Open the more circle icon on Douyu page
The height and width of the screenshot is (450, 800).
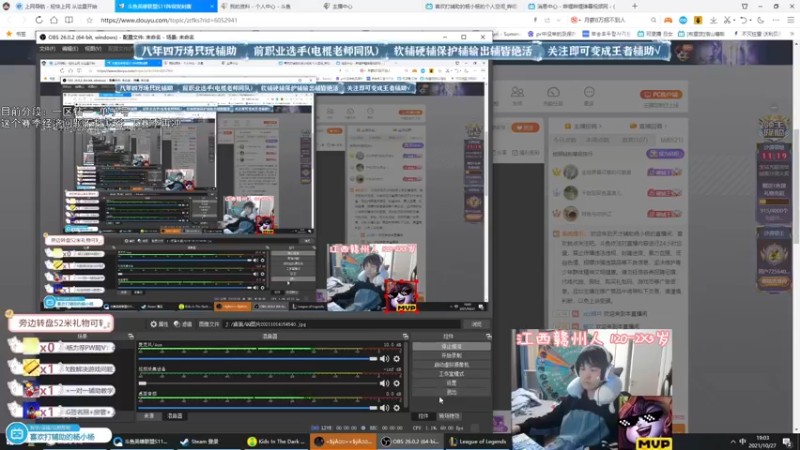click(589, 92)
